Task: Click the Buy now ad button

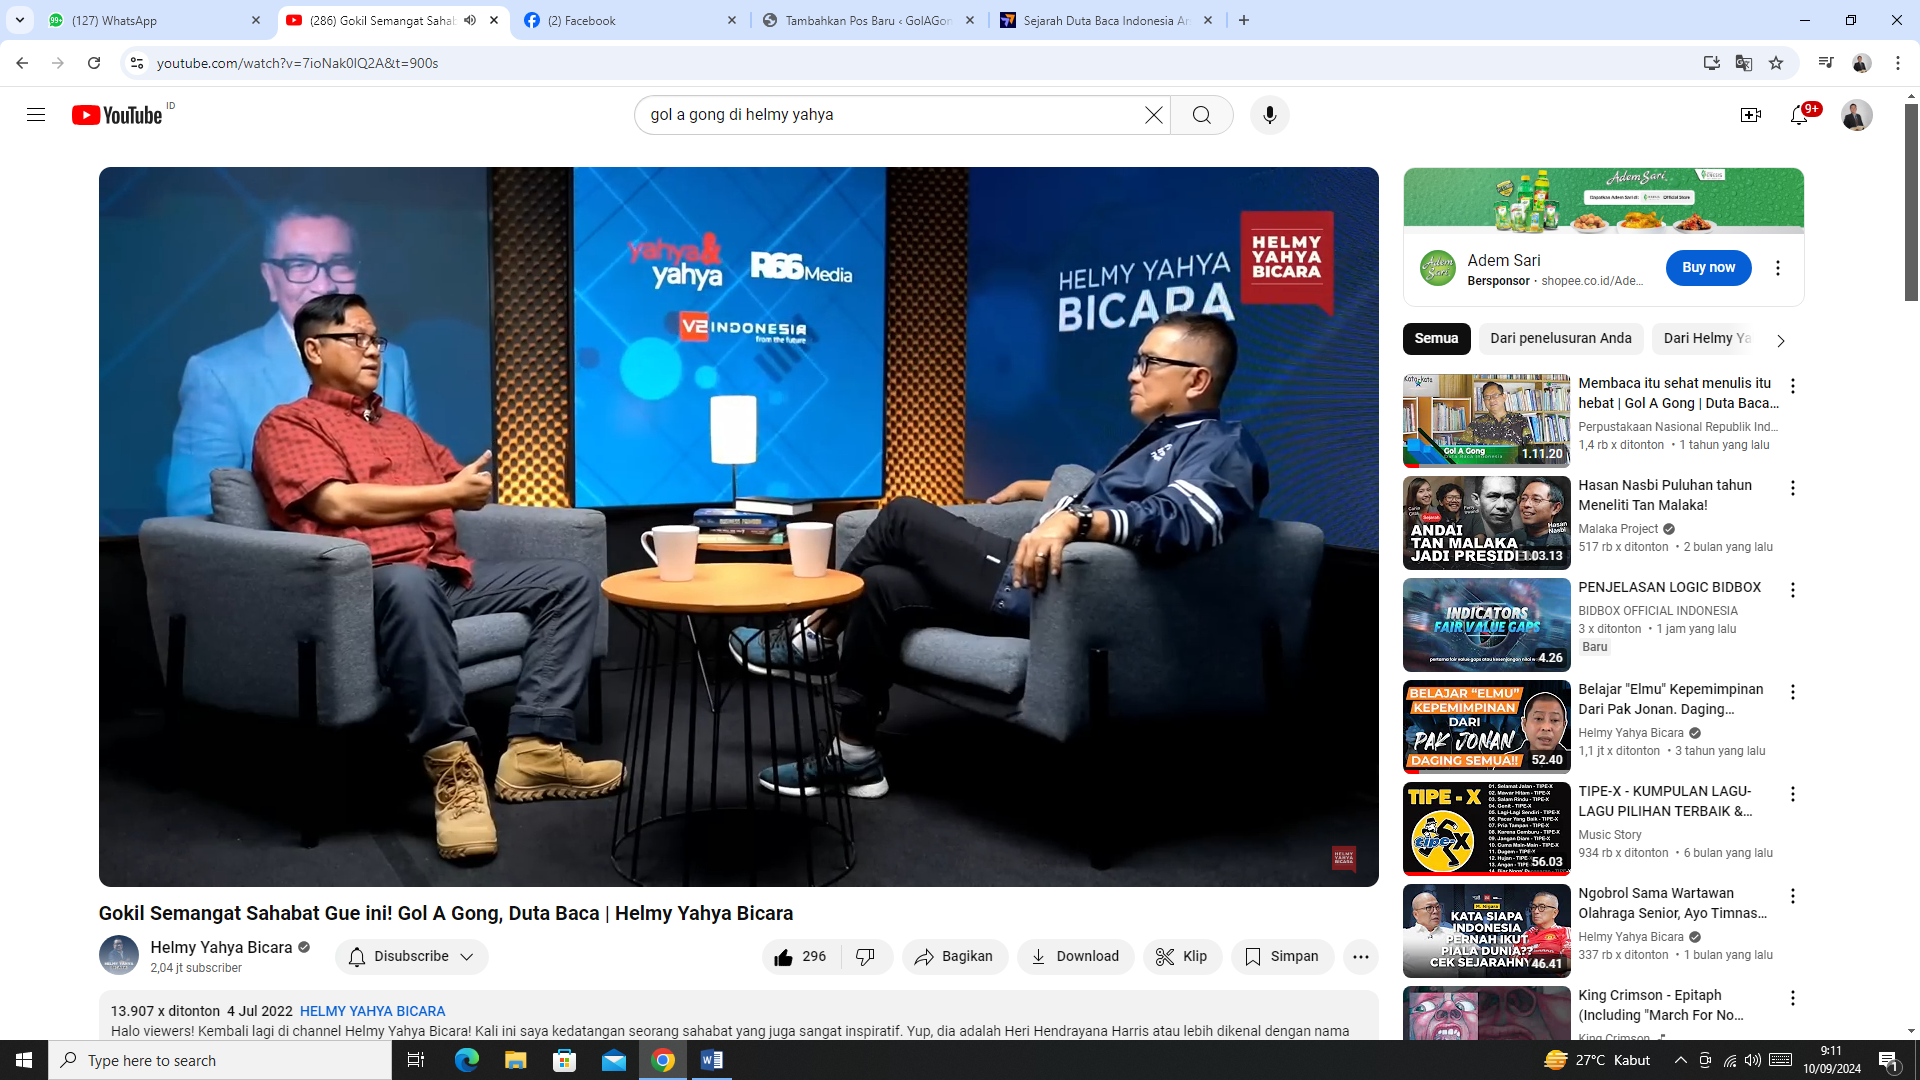Action: coord(1707,267)
